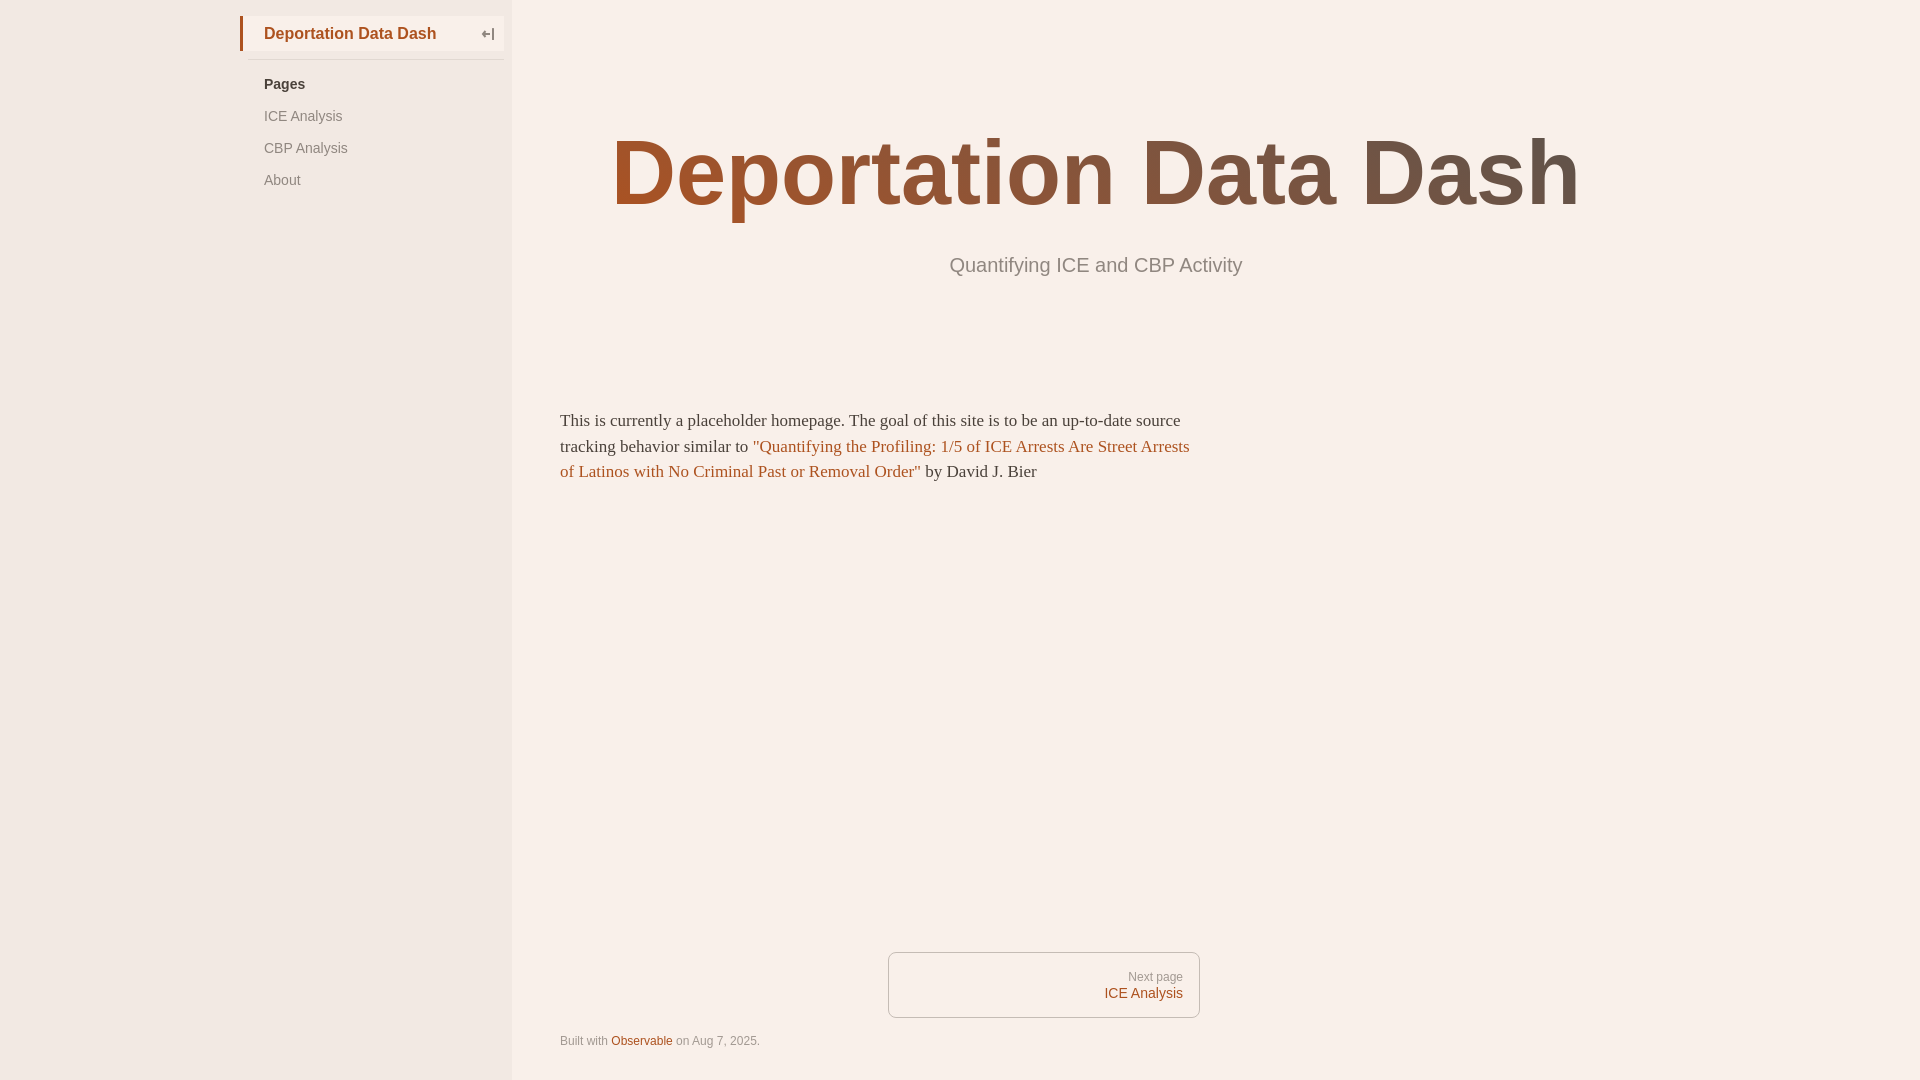Image resolution: width=1920 pixels, height=1080 pixels.
Task: Click the 'Pages' section heading in sidebar
Action: 284,84
